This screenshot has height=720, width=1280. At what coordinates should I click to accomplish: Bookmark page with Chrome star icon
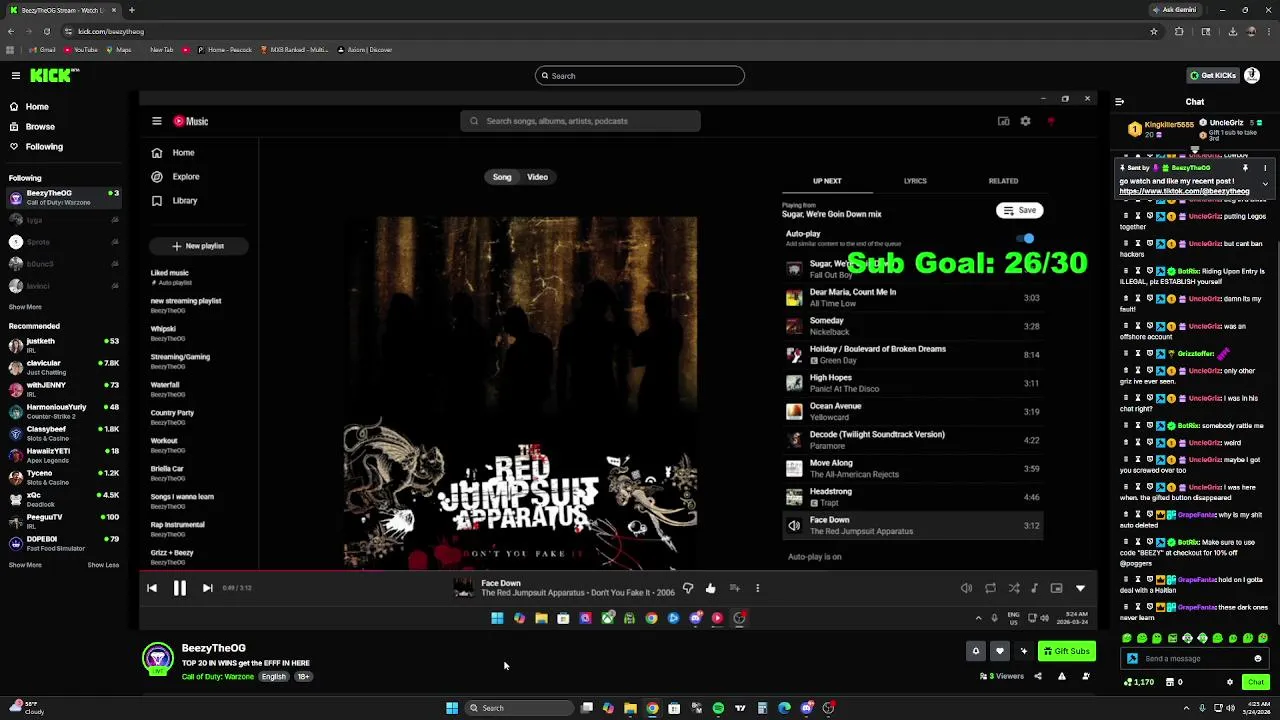point(1154,31)
